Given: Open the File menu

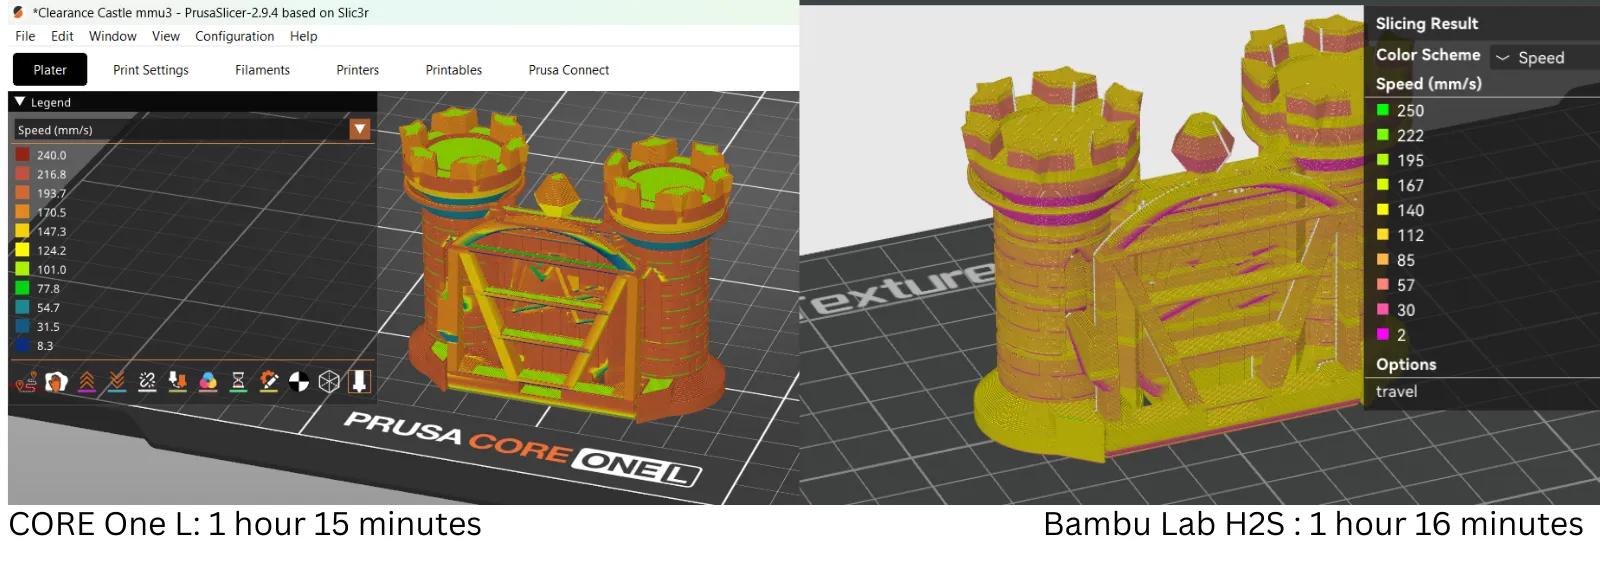Looking at the screenshot, I should pos(25,36).
